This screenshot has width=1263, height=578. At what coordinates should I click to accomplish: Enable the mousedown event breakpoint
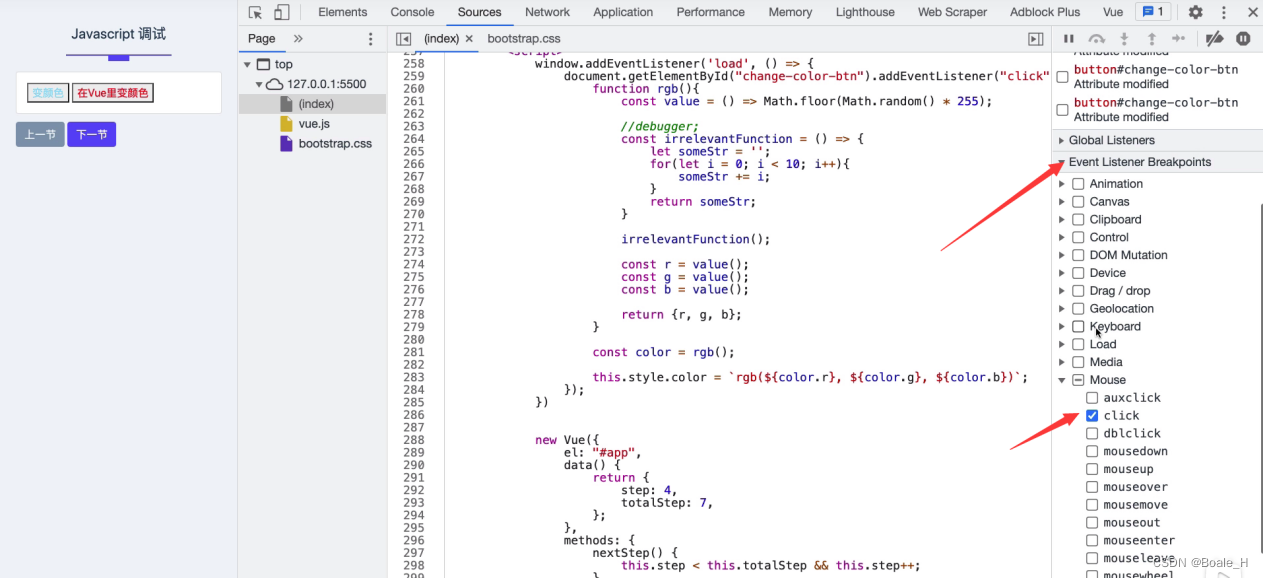point(1092,452)
